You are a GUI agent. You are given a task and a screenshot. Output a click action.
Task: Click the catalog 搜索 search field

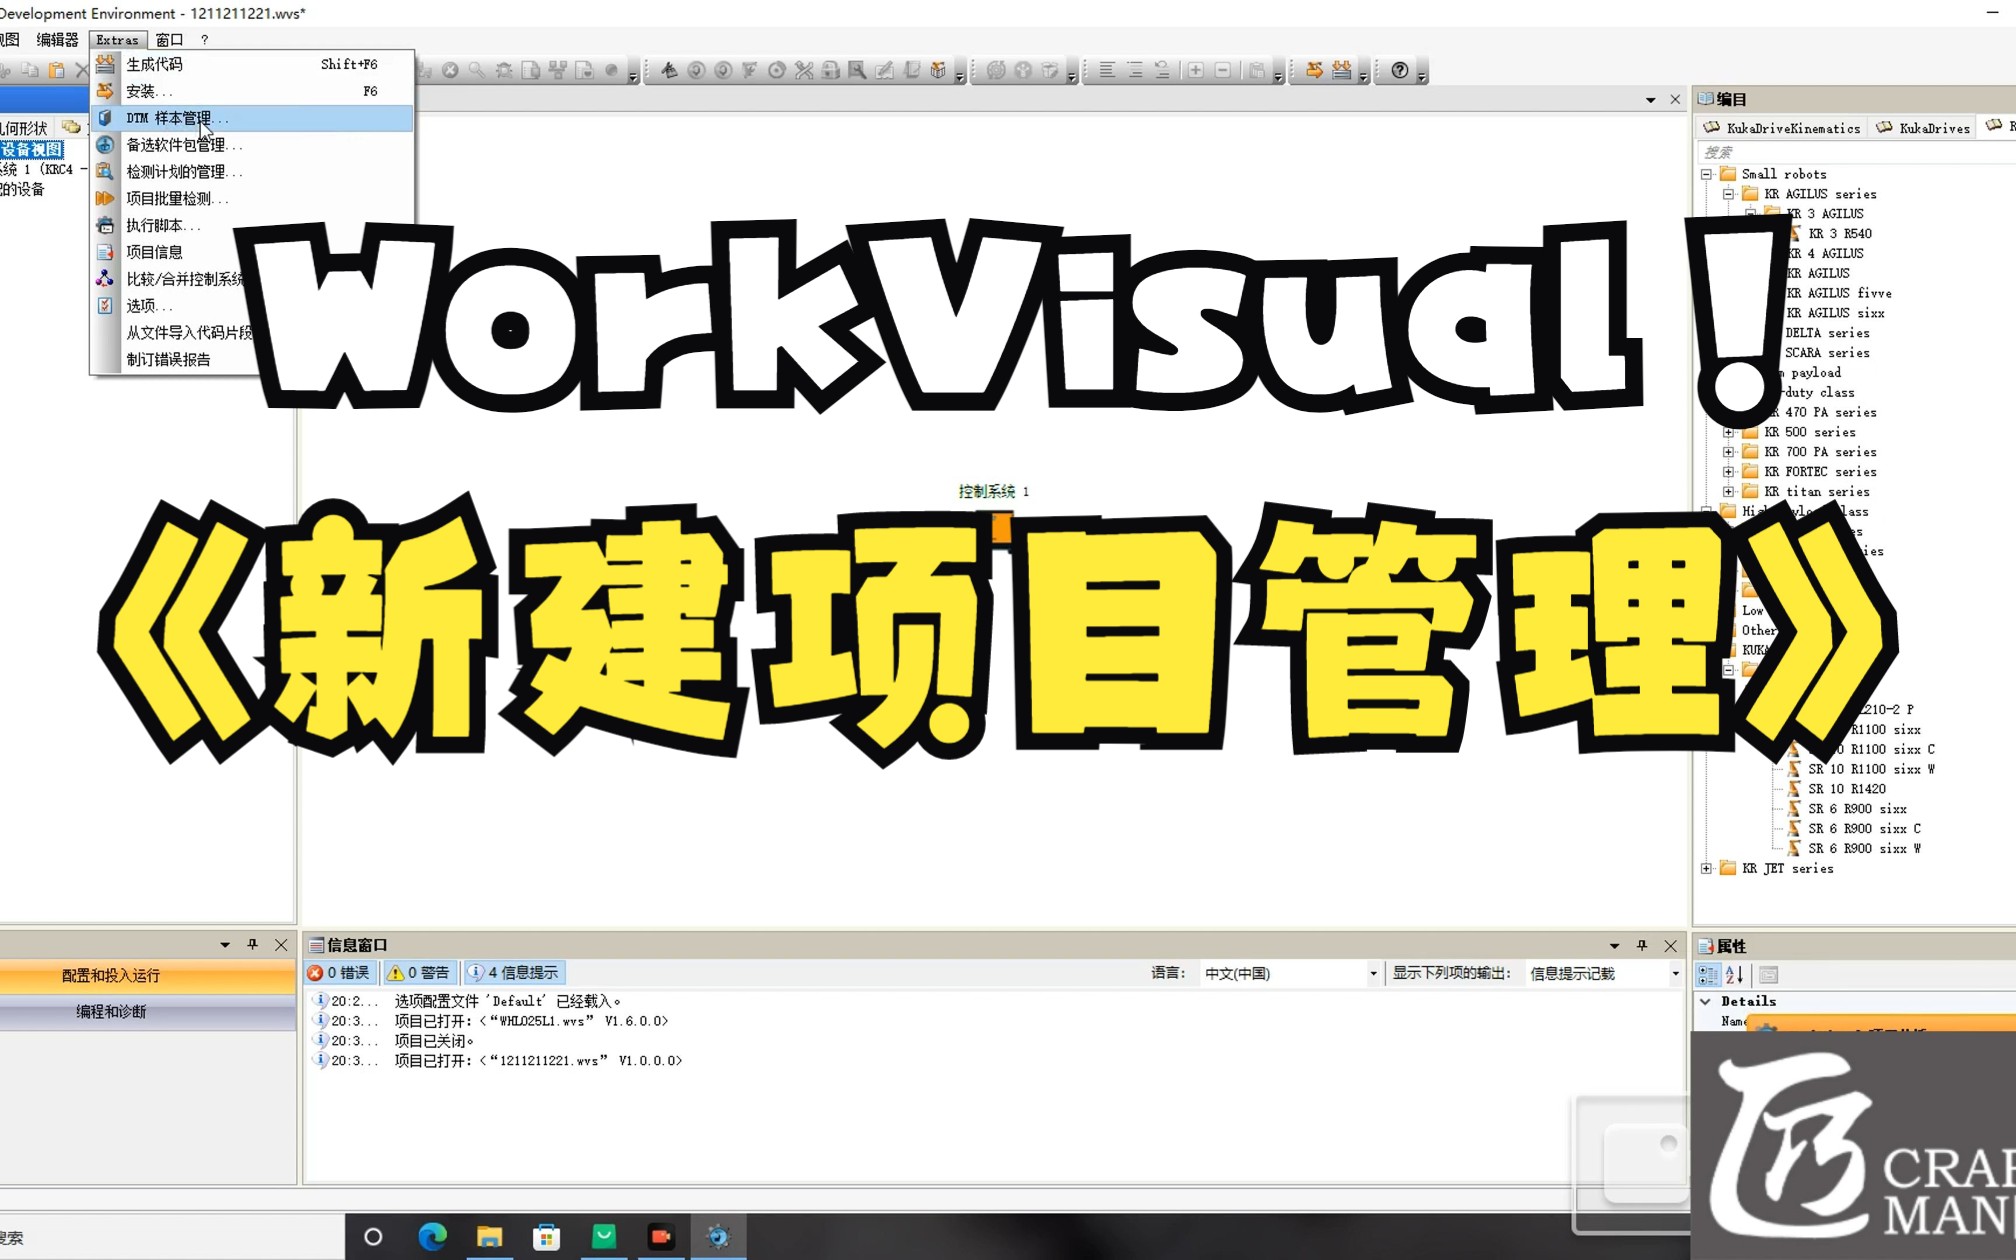pos(1855,152)
